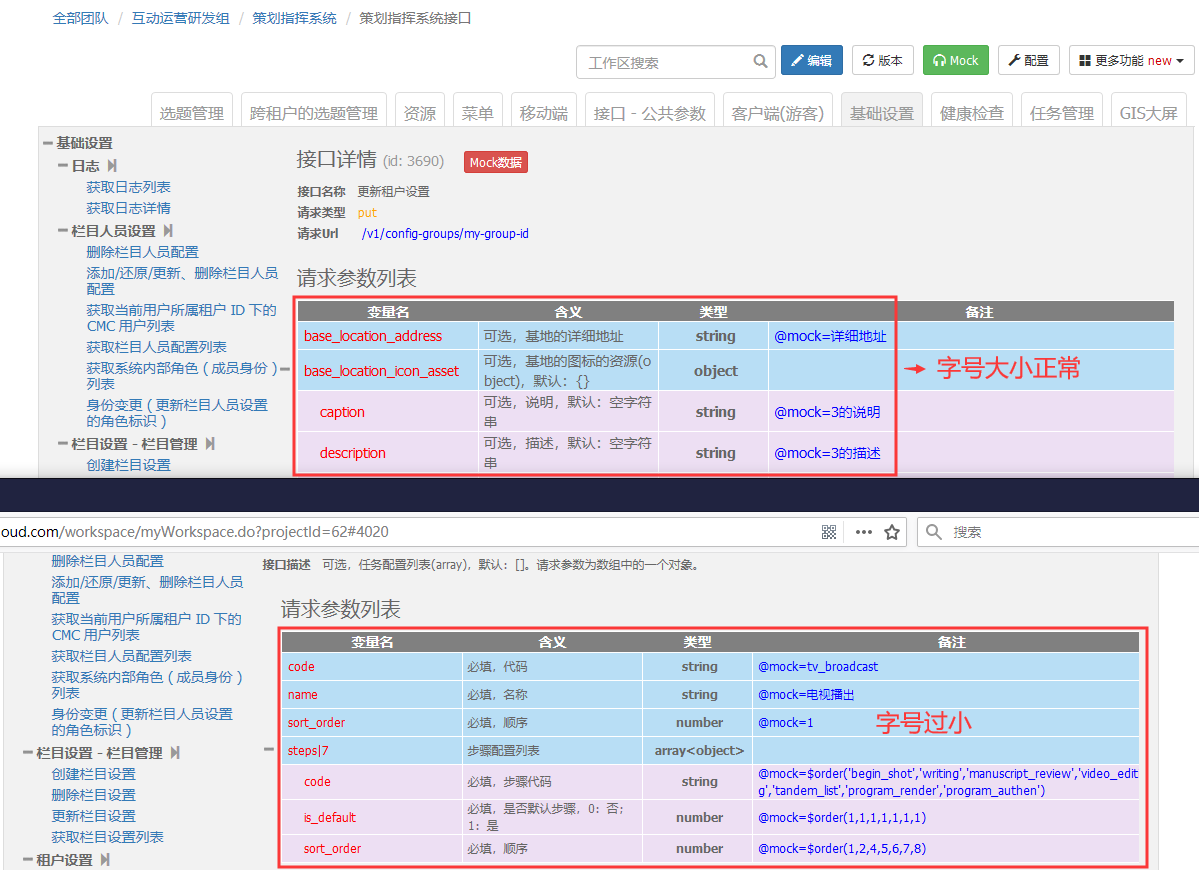The width and height of the screenshot is (1199, 870).
Task: Click the 工作区搜索 input field
Action: pyautogui.click(x=665, y=62)
